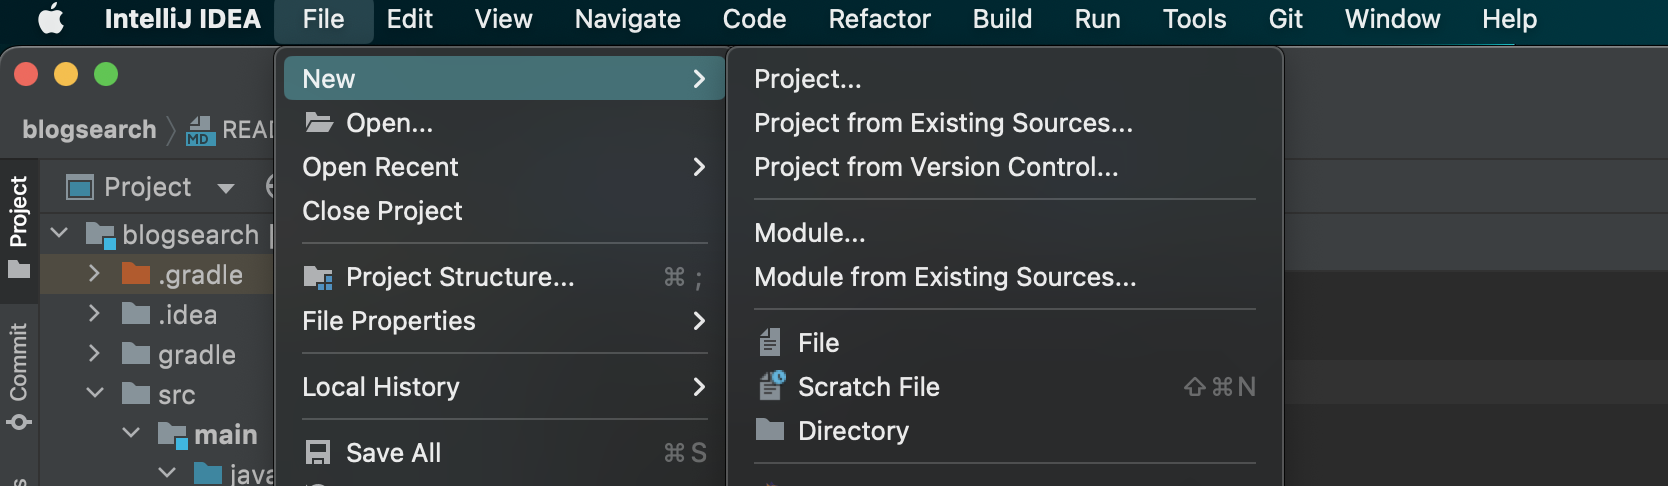The image size is (1668, 486).
Task: Toggle the Project tool window sidebar tab
Action: pyautogui.click(x=19, y=225)
